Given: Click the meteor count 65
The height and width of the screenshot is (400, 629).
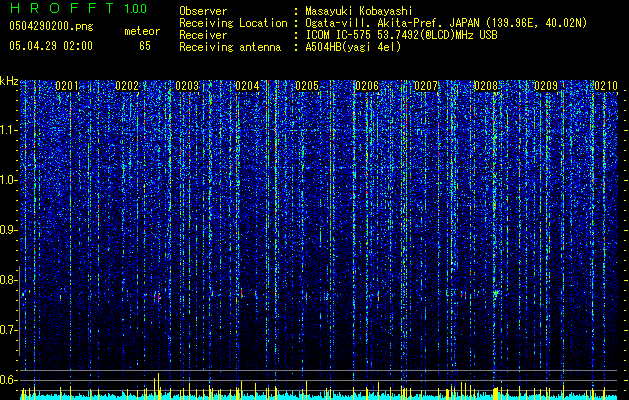Looking at the screenshot, I should (x=145, y=46).
